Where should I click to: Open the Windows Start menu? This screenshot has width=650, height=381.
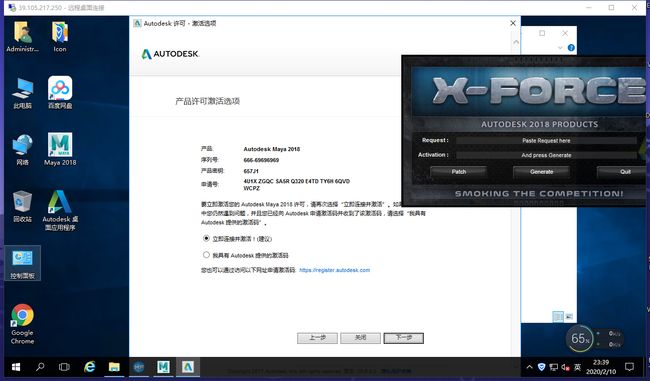click(16, 367)
